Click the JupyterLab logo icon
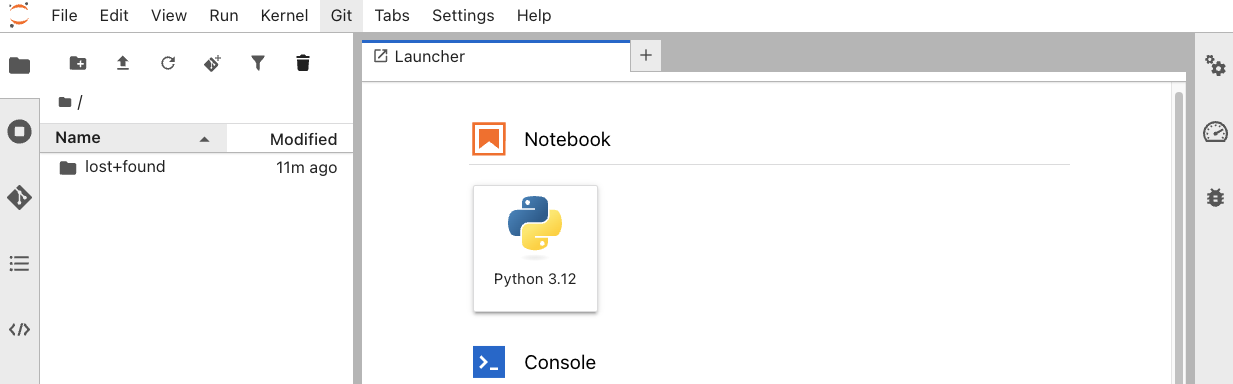Screen dimensions: 1233x384 coord(19,14)
